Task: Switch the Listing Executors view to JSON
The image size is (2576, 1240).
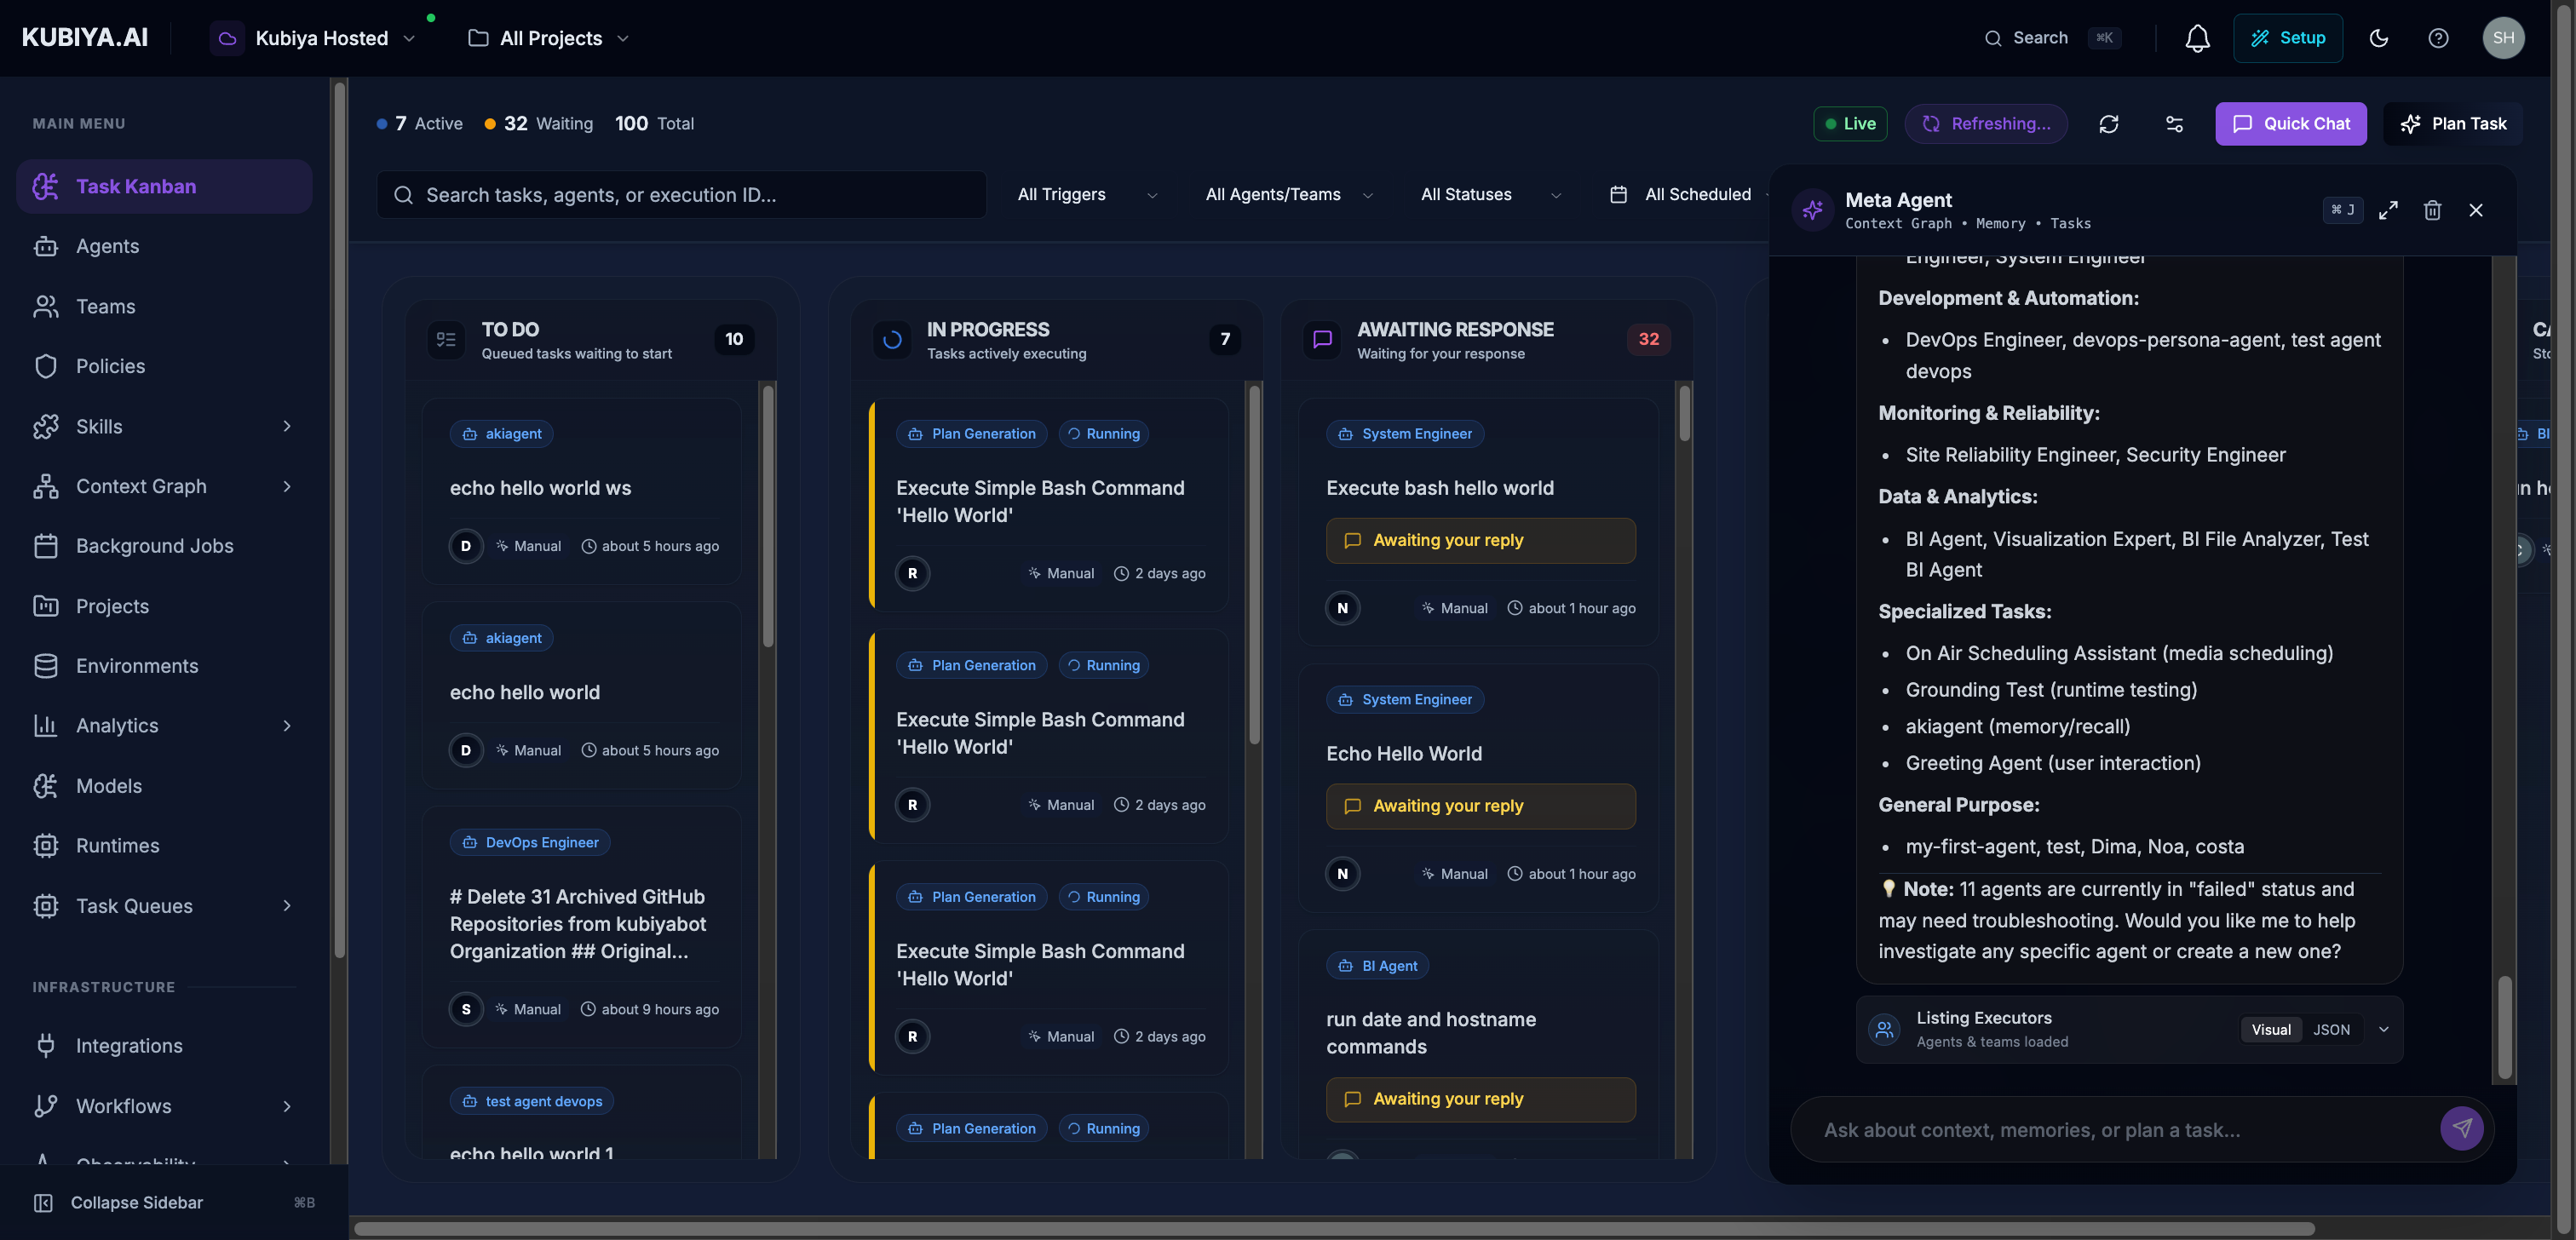Action: (2332, 1029)
